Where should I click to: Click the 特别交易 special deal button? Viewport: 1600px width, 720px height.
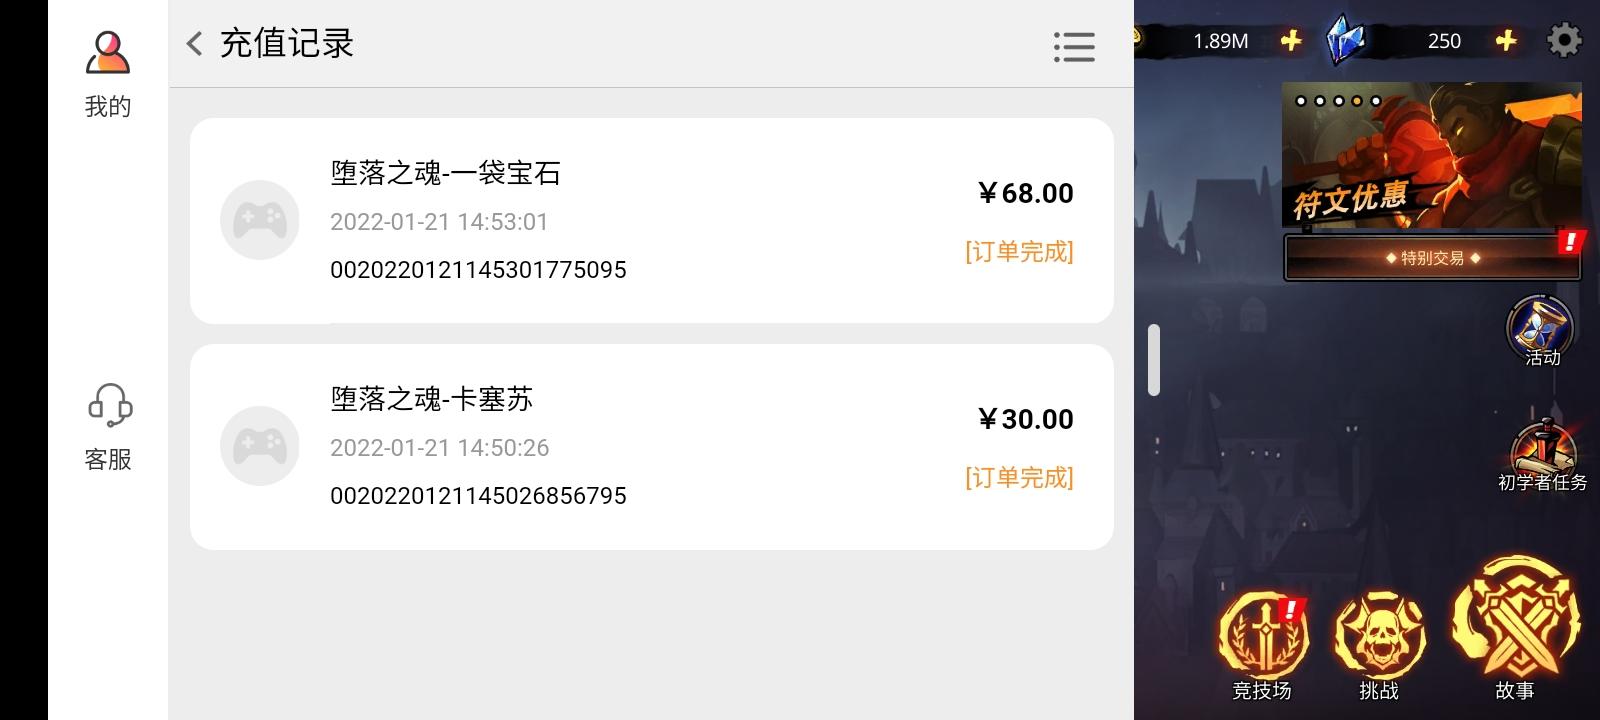click(1432, 258)
